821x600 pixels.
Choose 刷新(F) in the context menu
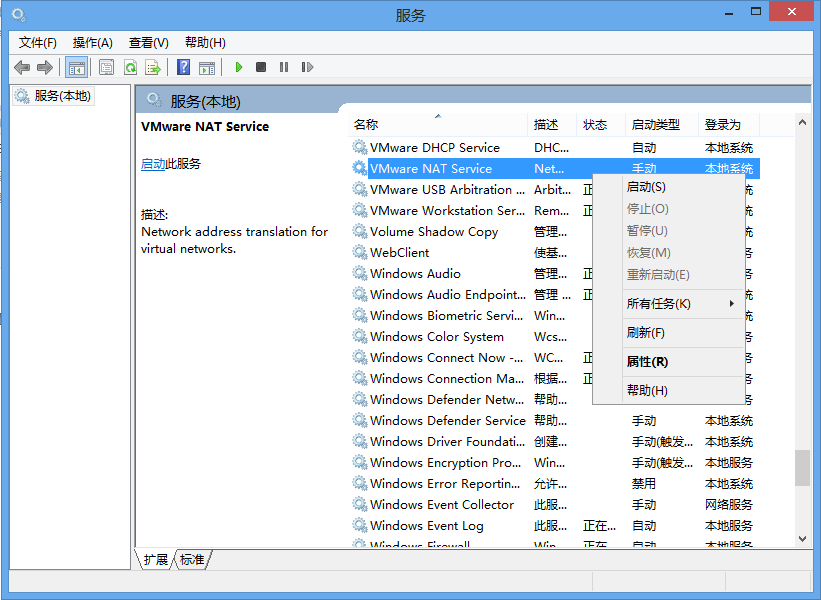click(668, 333)
